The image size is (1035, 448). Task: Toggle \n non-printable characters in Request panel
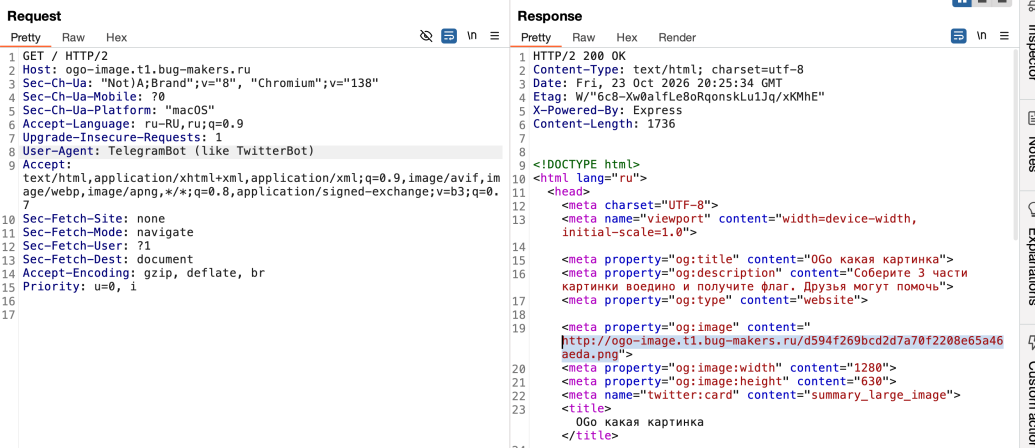(471, 36)
